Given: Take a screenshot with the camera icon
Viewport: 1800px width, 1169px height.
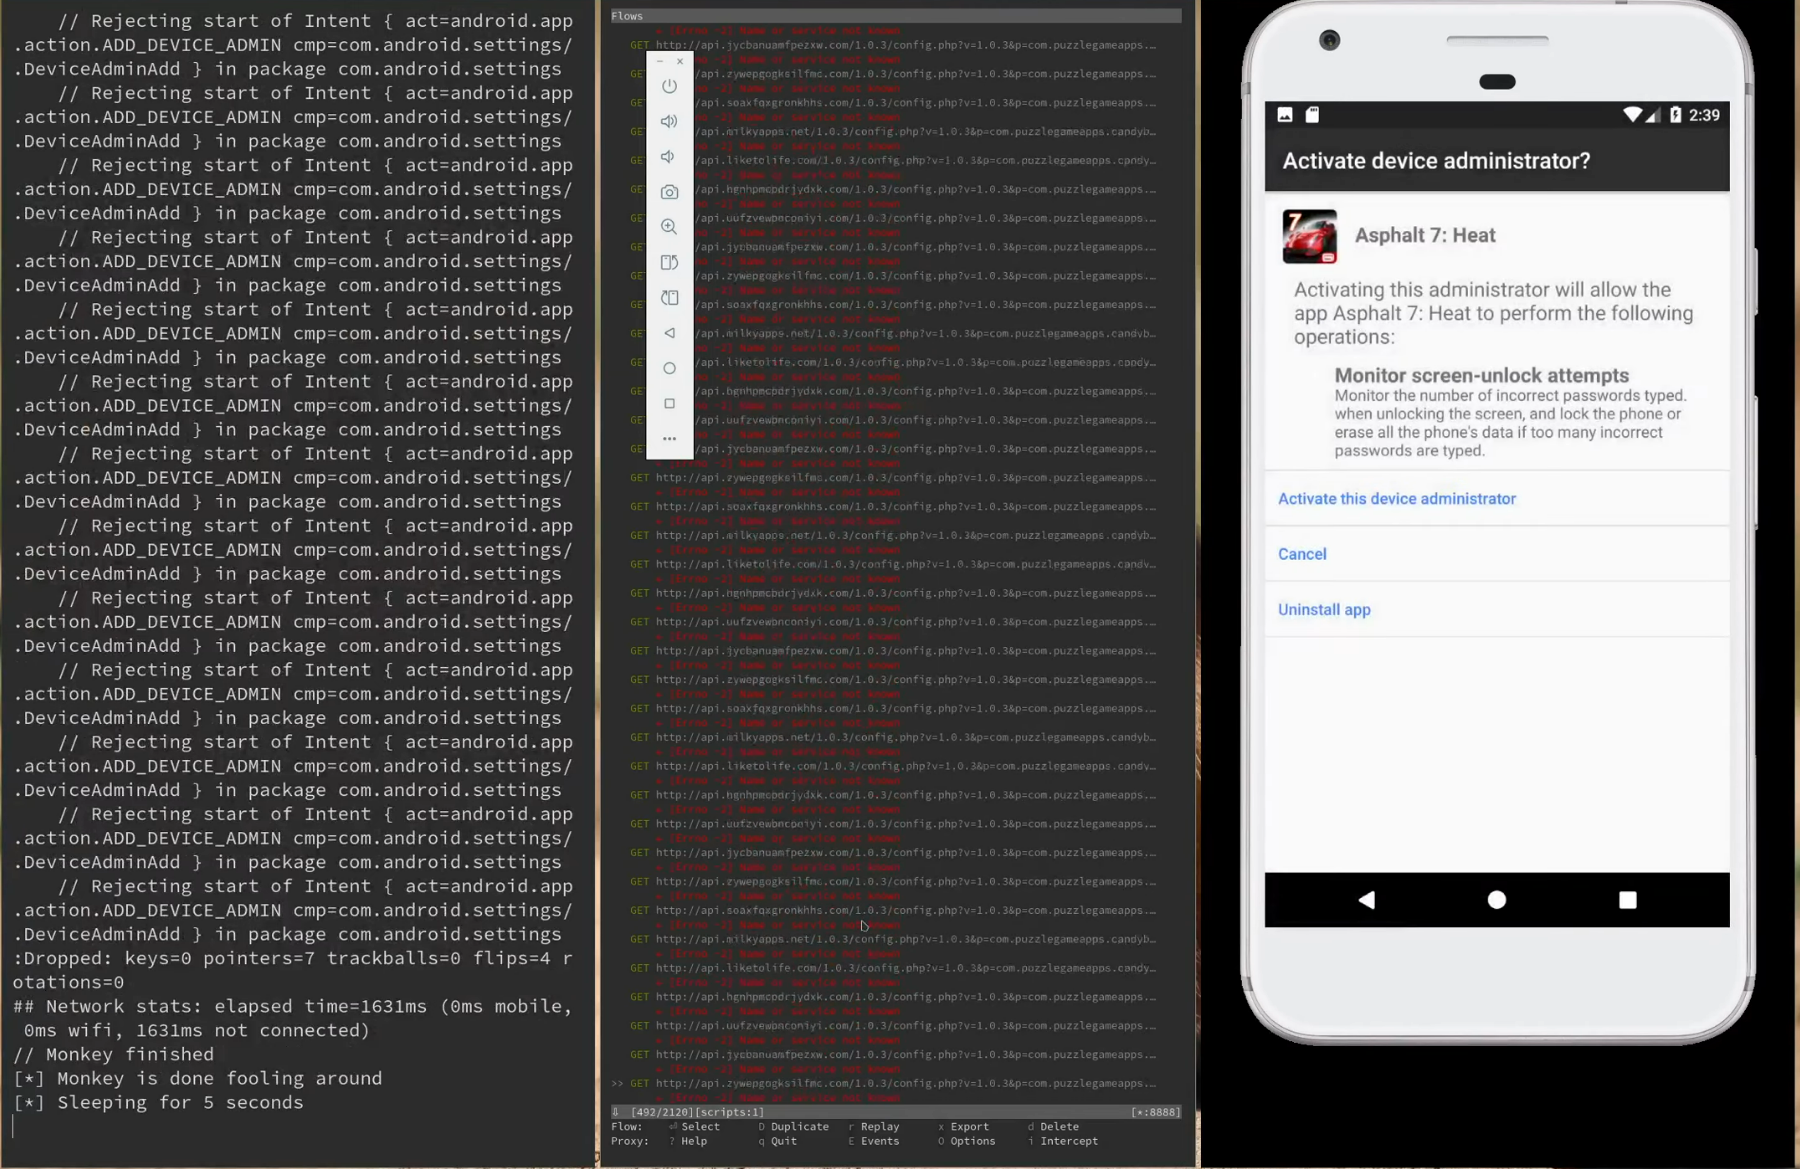Looking at the screenshot, I should coord(668,191).
